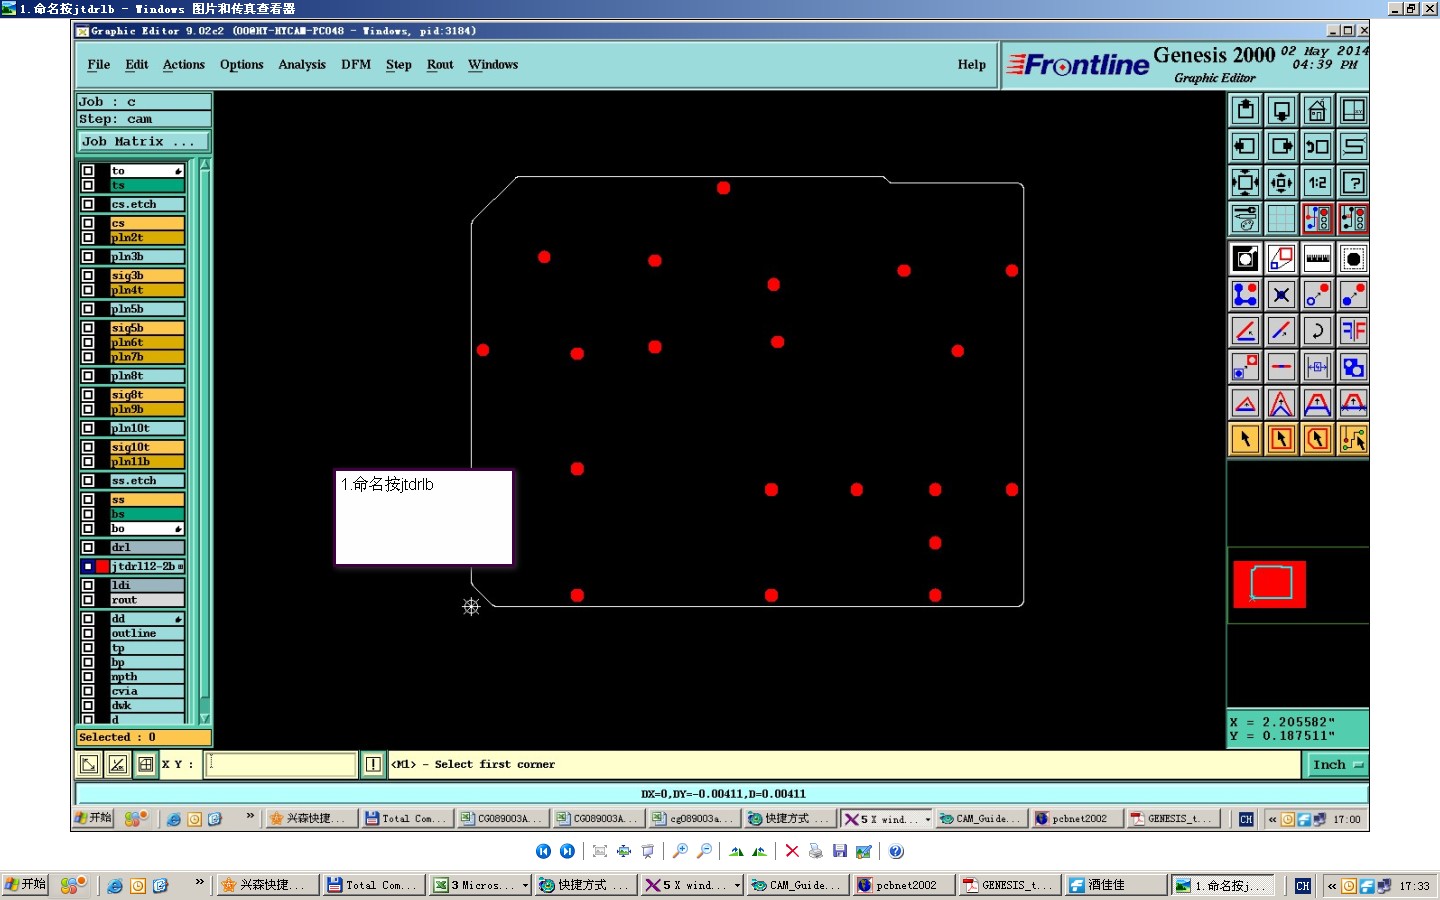1440x900 pixels.
Task: Click the red X delete icon in viewer toolbar
Action: pos(792,851)
